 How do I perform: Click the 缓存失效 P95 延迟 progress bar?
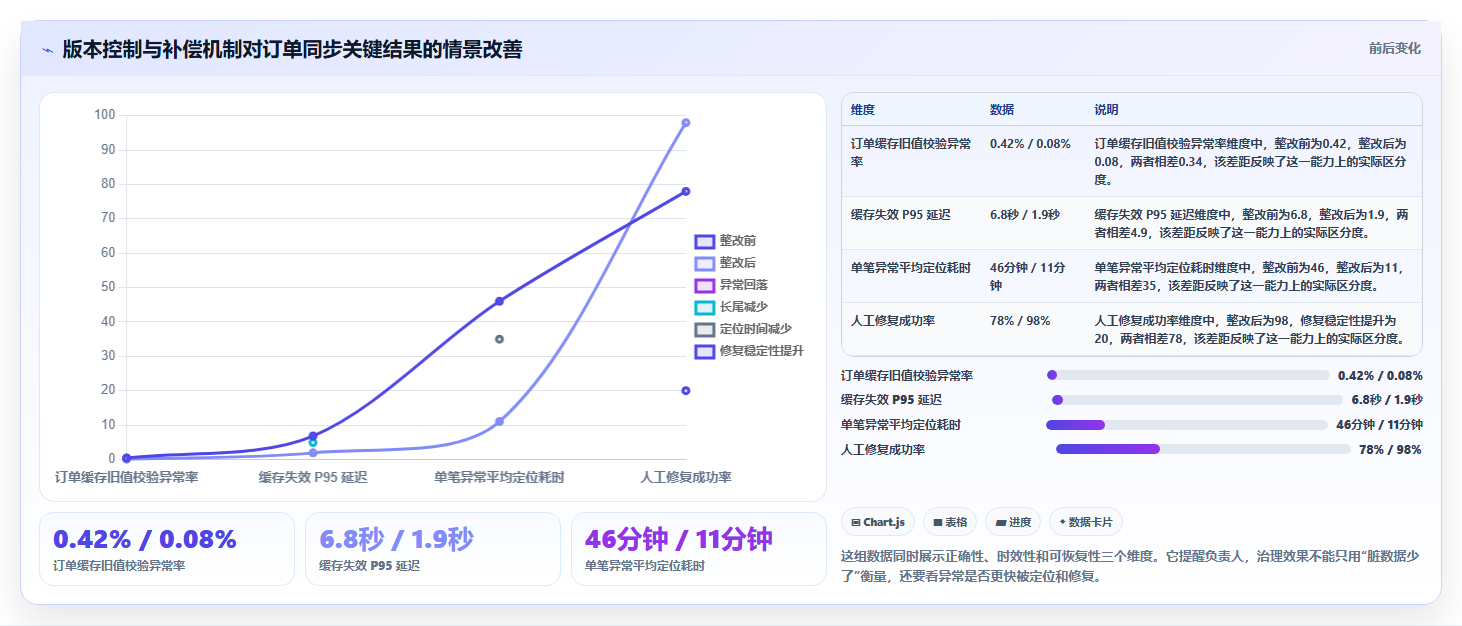[x=1197, y=400]
